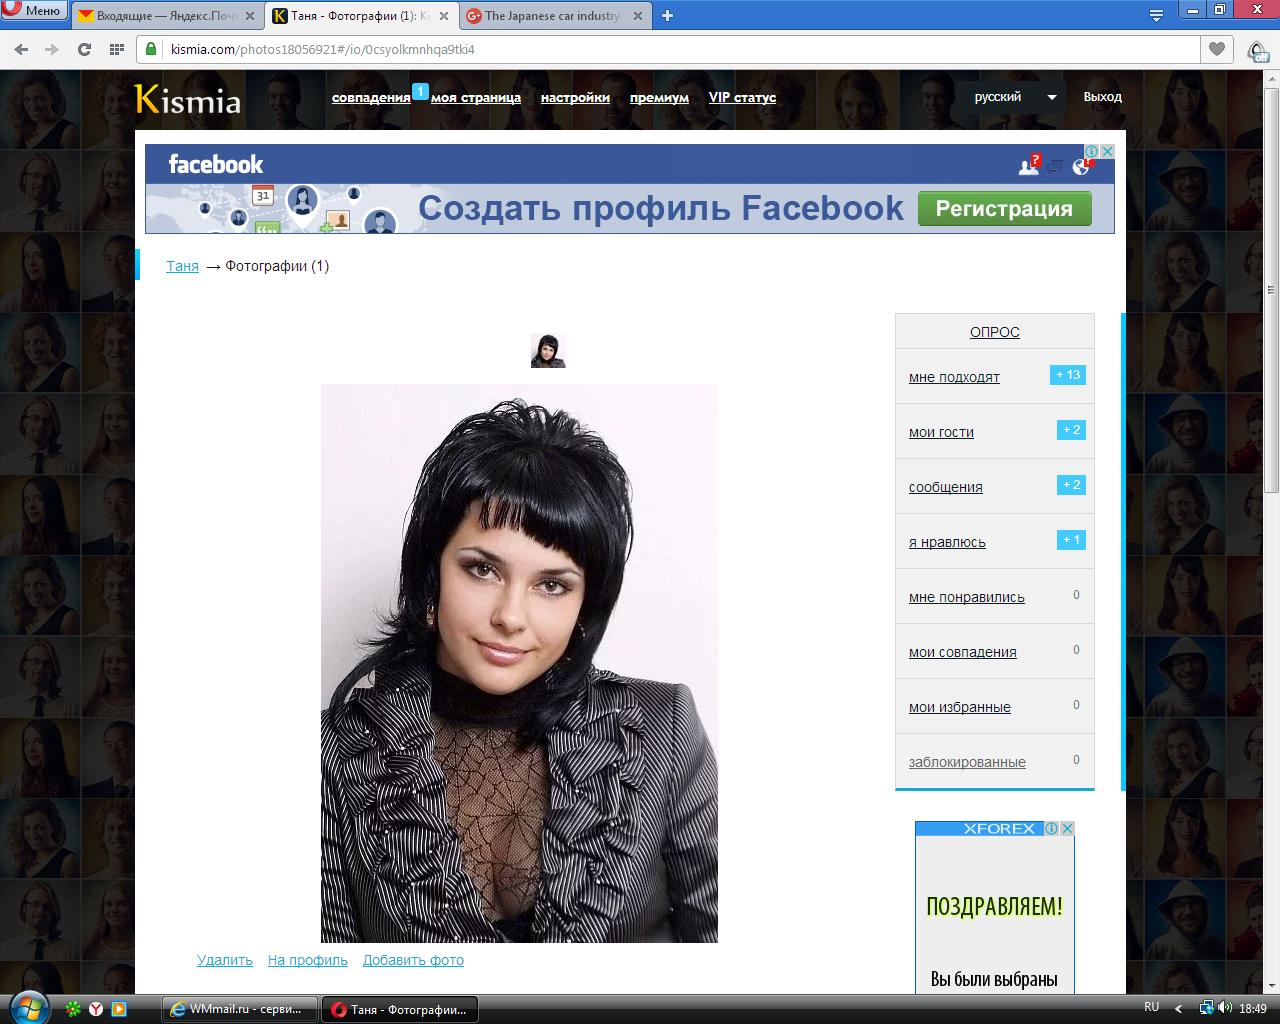Open a new browser tab
The image size is (1280, 1024).
pos(667,15)
